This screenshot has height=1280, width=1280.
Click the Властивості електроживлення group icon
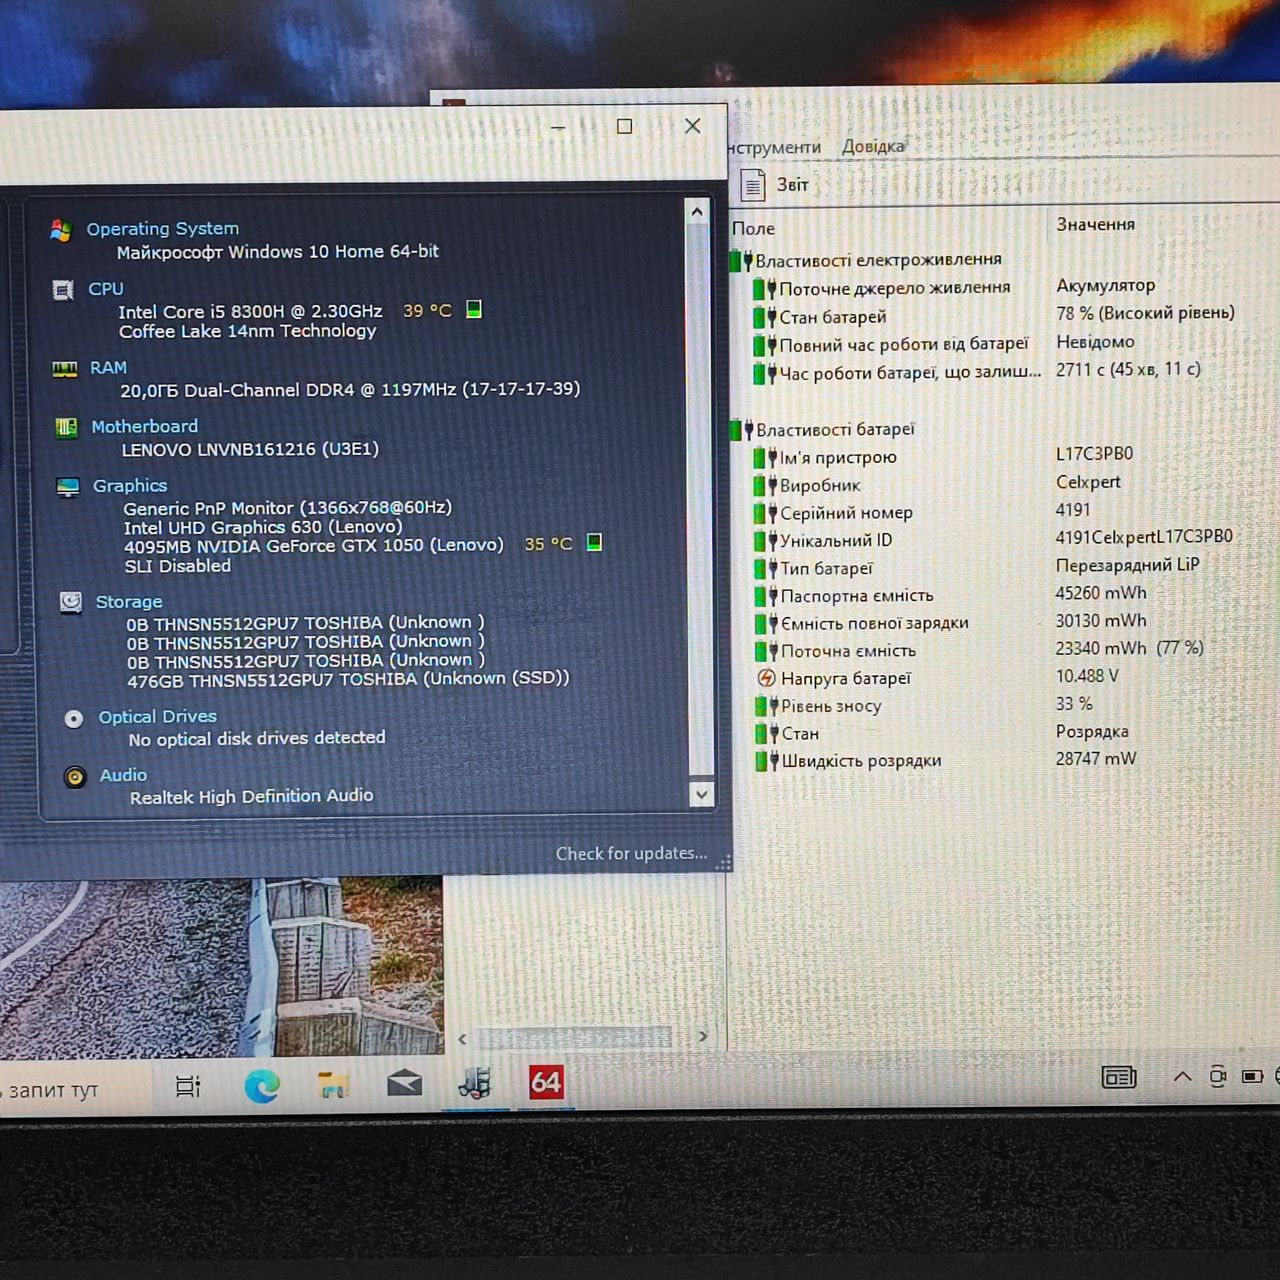click(x=741, y=261)
